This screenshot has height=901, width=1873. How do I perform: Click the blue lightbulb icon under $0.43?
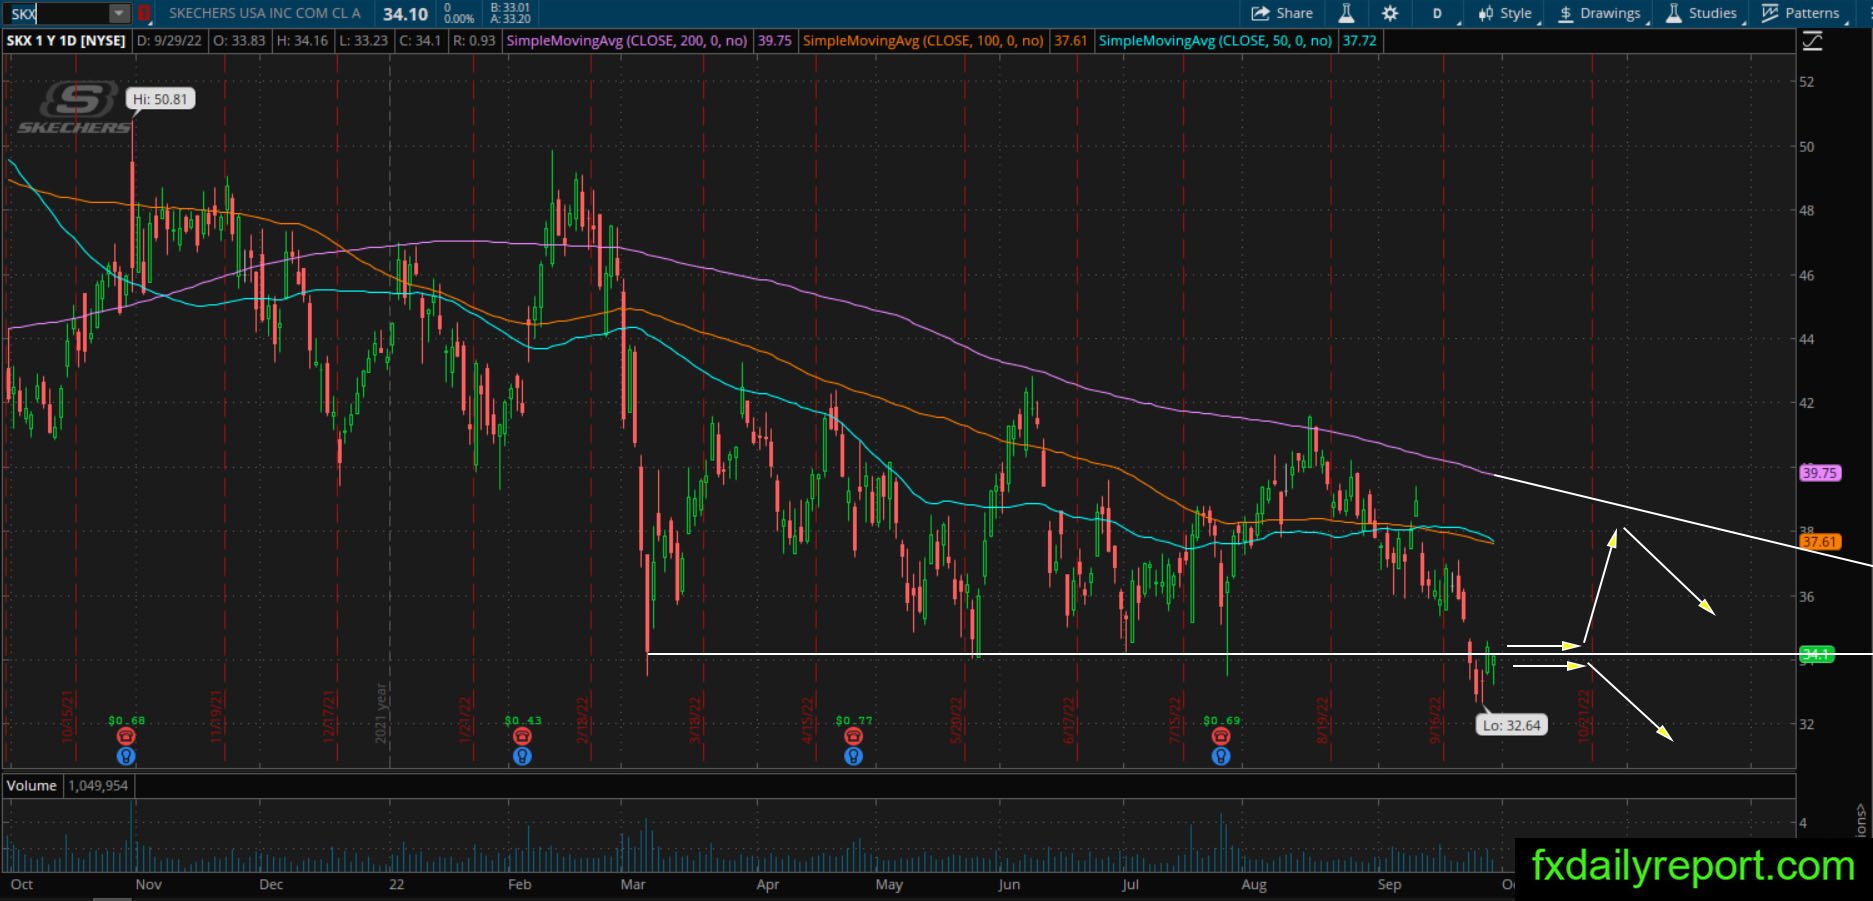pos(522,757)
